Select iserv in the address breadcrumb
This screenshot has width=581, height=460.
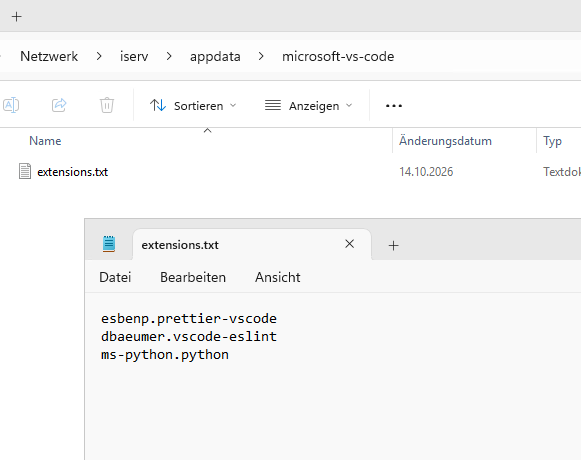134,57
